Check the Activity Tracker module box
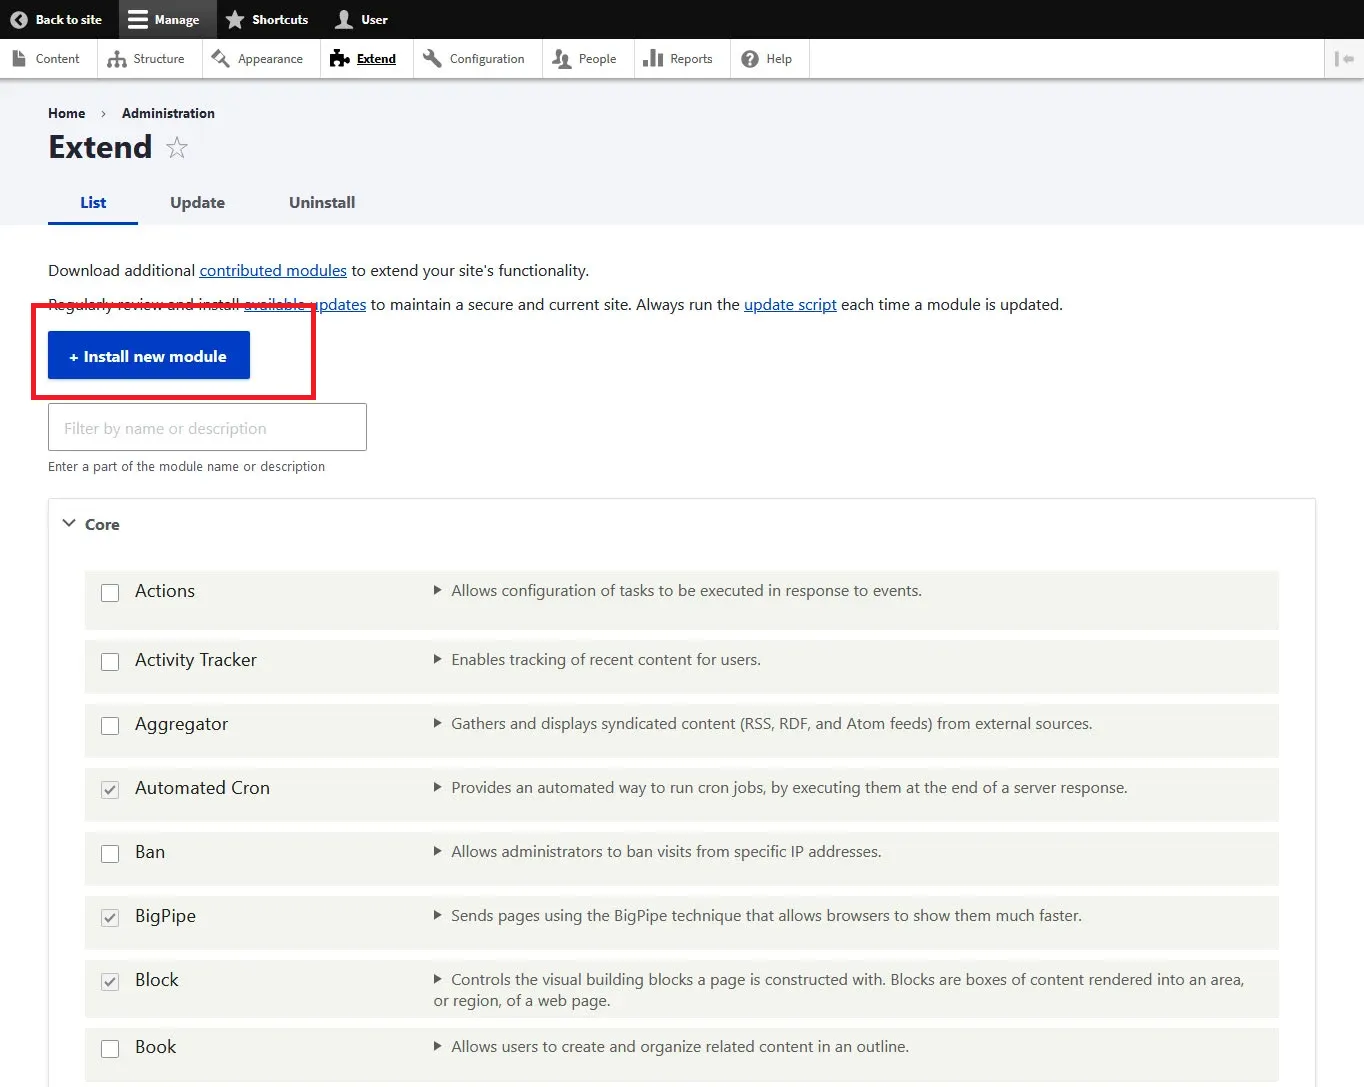The image size is (1364, 1087). pyautogui.click(x=110, y=662)
